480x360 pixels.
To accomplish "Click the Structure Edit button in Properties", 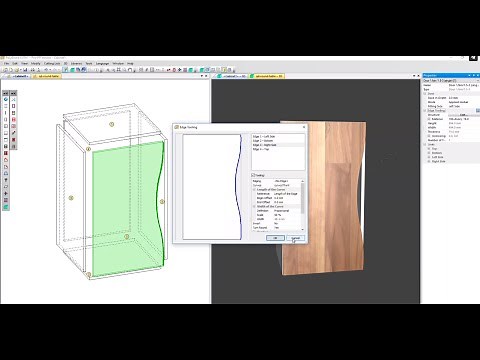I will (x=463, y=115).
